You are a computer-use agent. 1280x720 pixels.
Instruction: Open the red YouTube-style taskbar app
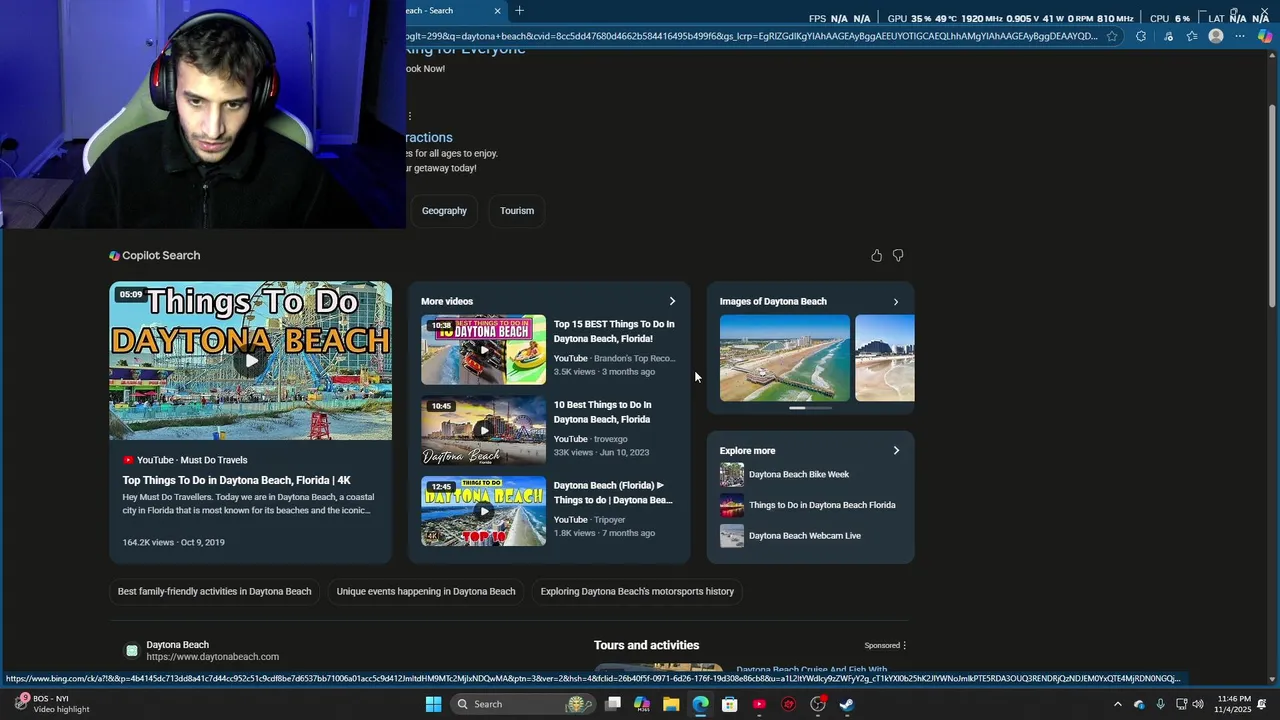(759, 705)
